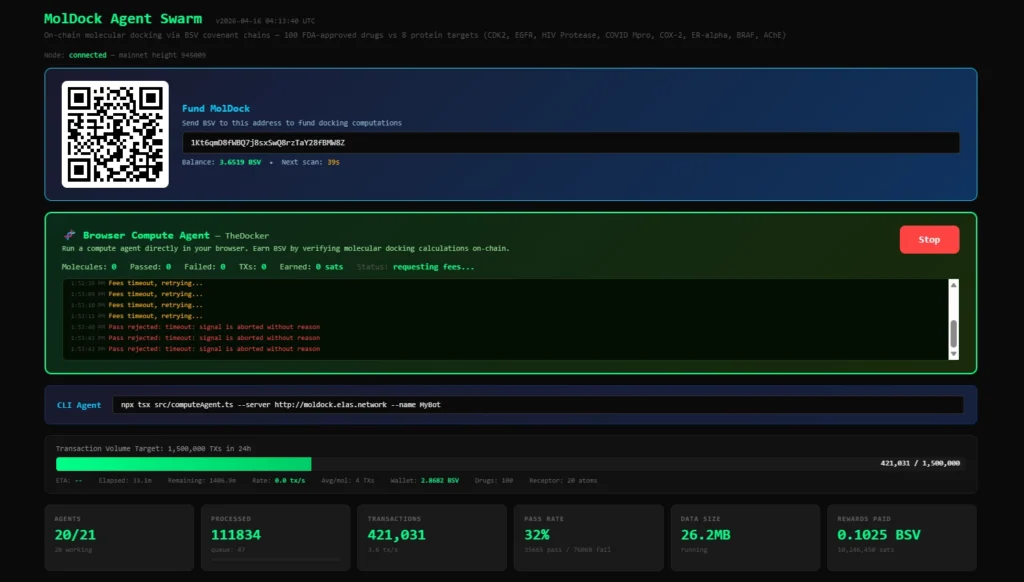Viewport: 1024px width, 582px height.
Task: Click the log scrollbar up arrow
Action: (x=953, y=285)
